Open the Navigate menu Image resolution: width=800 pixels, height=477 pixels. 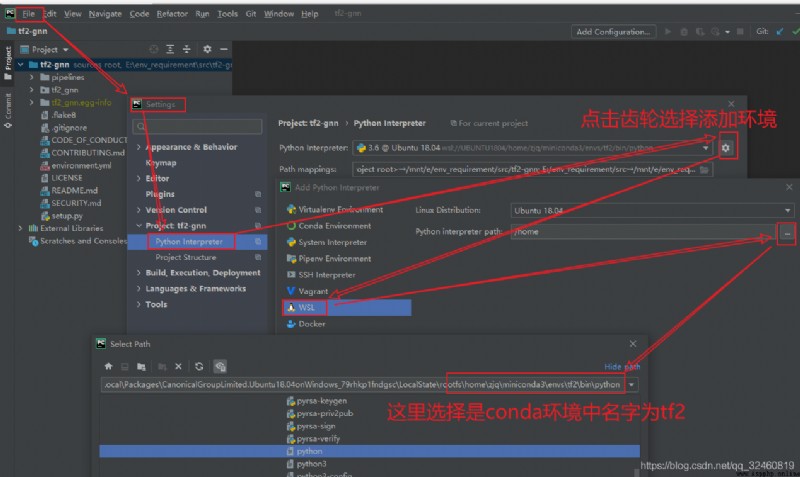click(x=105, y=14)
